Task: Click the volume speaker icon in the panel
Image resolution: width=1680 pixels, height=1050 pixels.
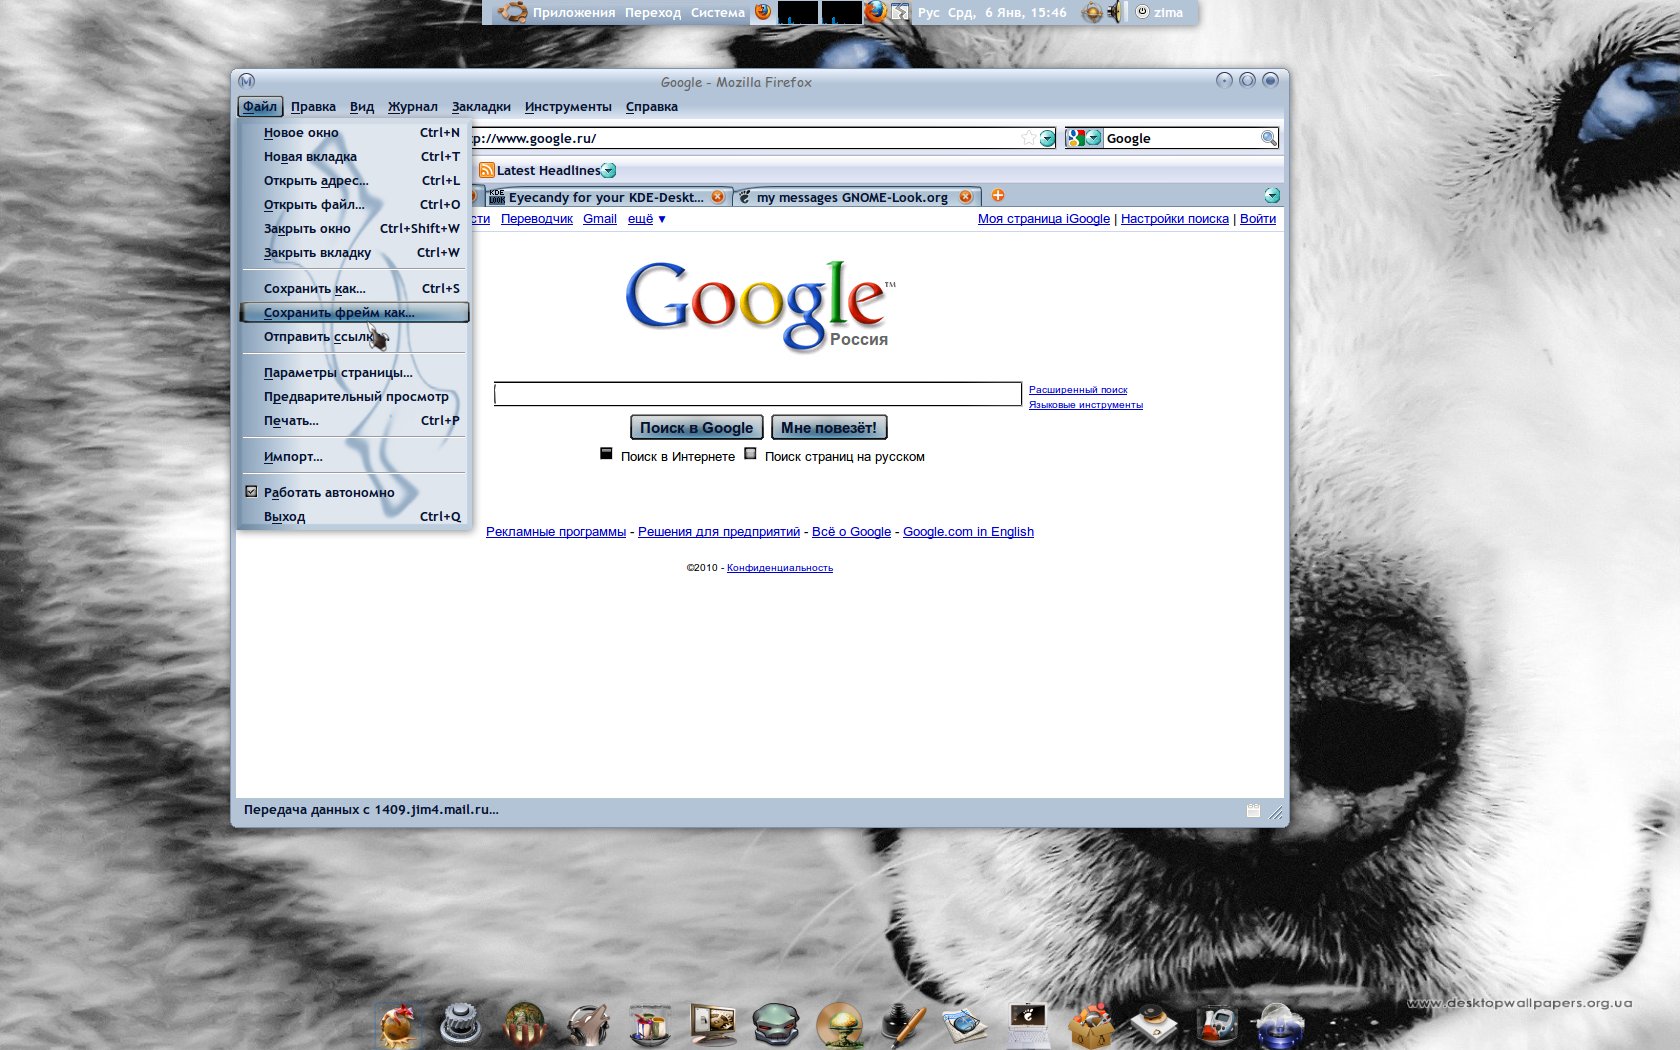Action: pos(1114,13)
